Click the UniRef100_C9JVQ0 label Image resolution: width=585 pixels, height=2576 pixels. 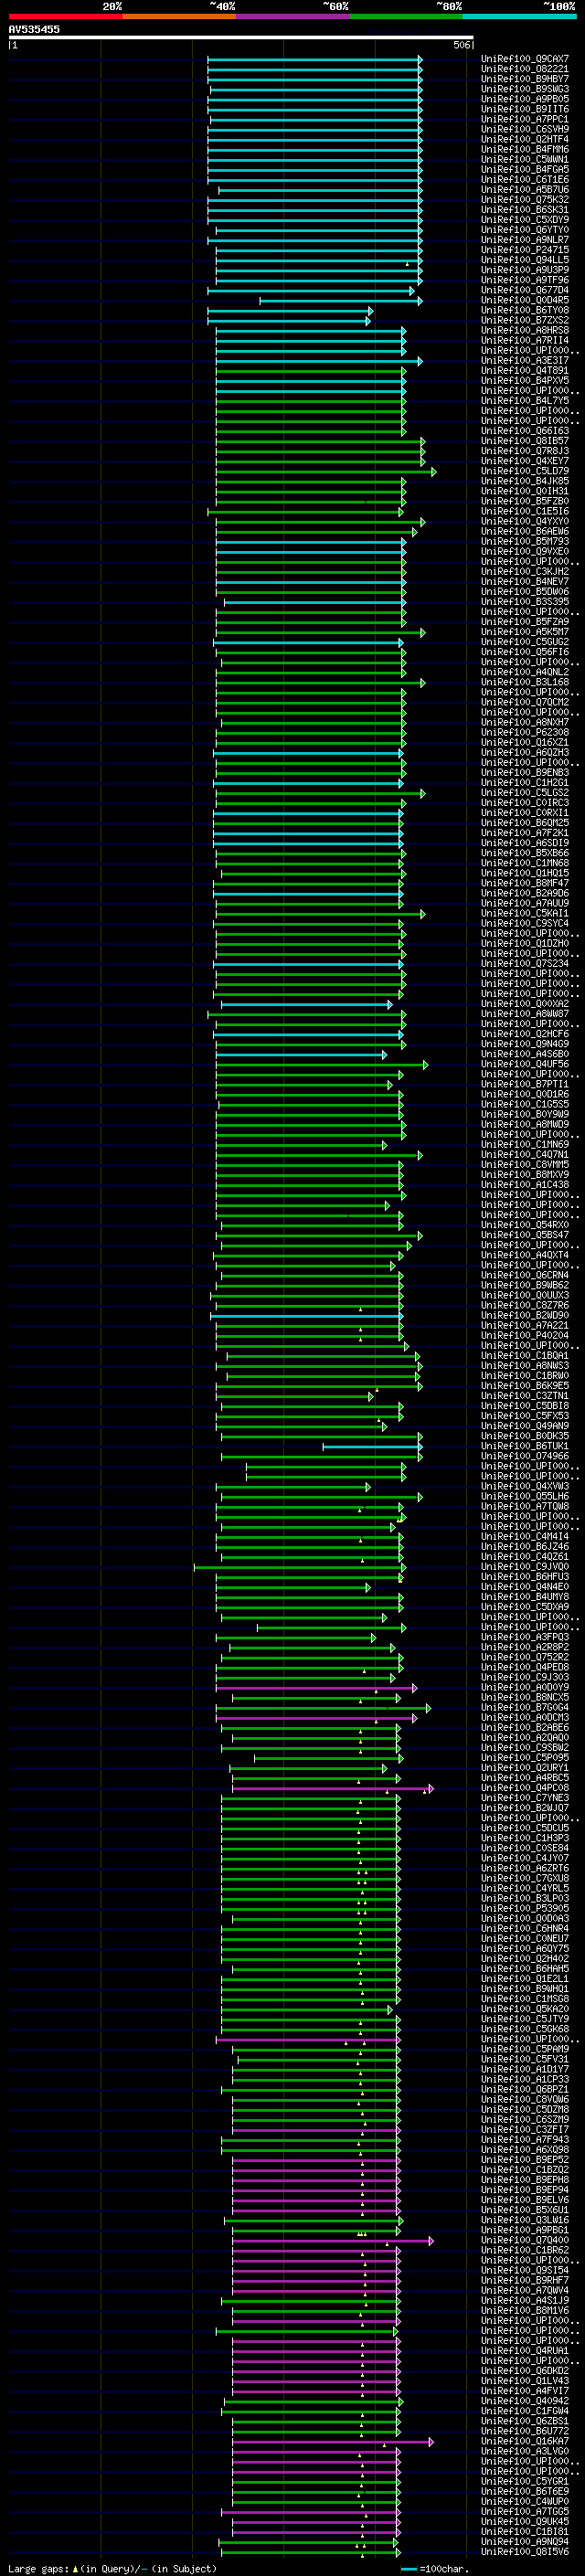tap(525, 1567)
